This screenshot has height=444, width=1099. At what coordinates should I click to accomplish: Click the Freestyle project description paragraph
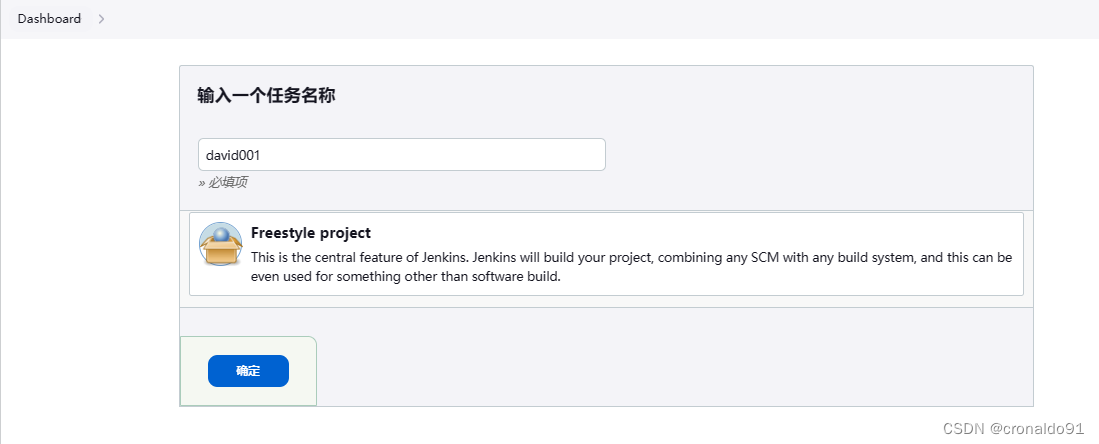[x=632, y=267]
